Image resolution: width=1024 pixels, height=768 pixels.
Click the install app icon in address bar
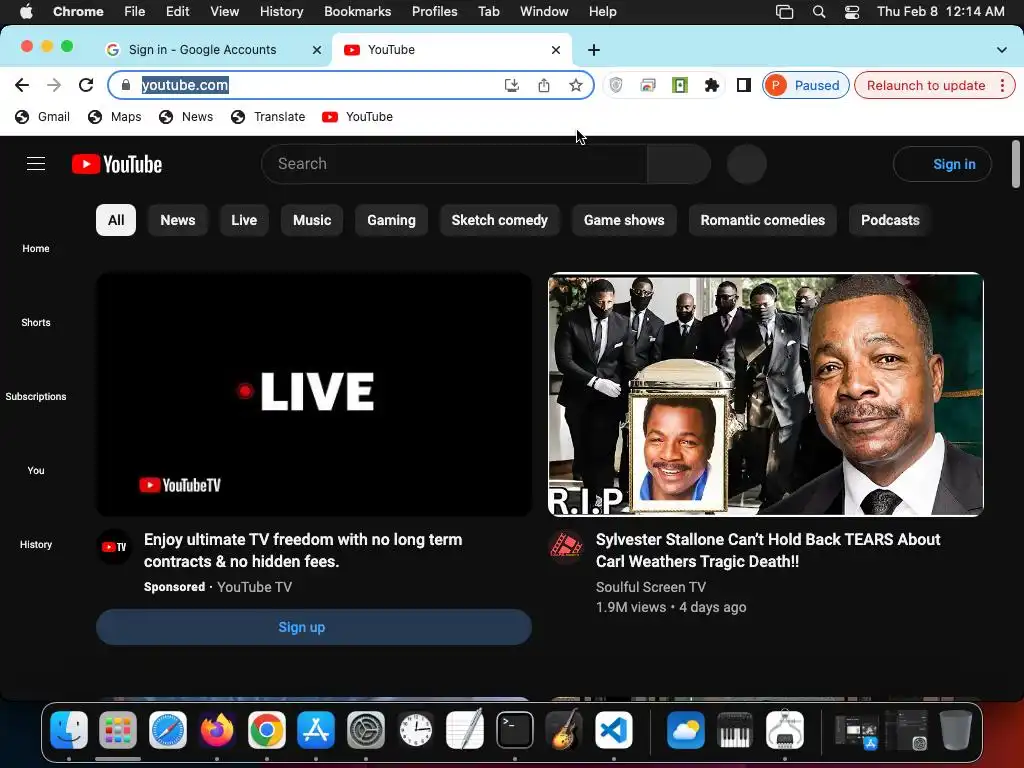point(512,85)
